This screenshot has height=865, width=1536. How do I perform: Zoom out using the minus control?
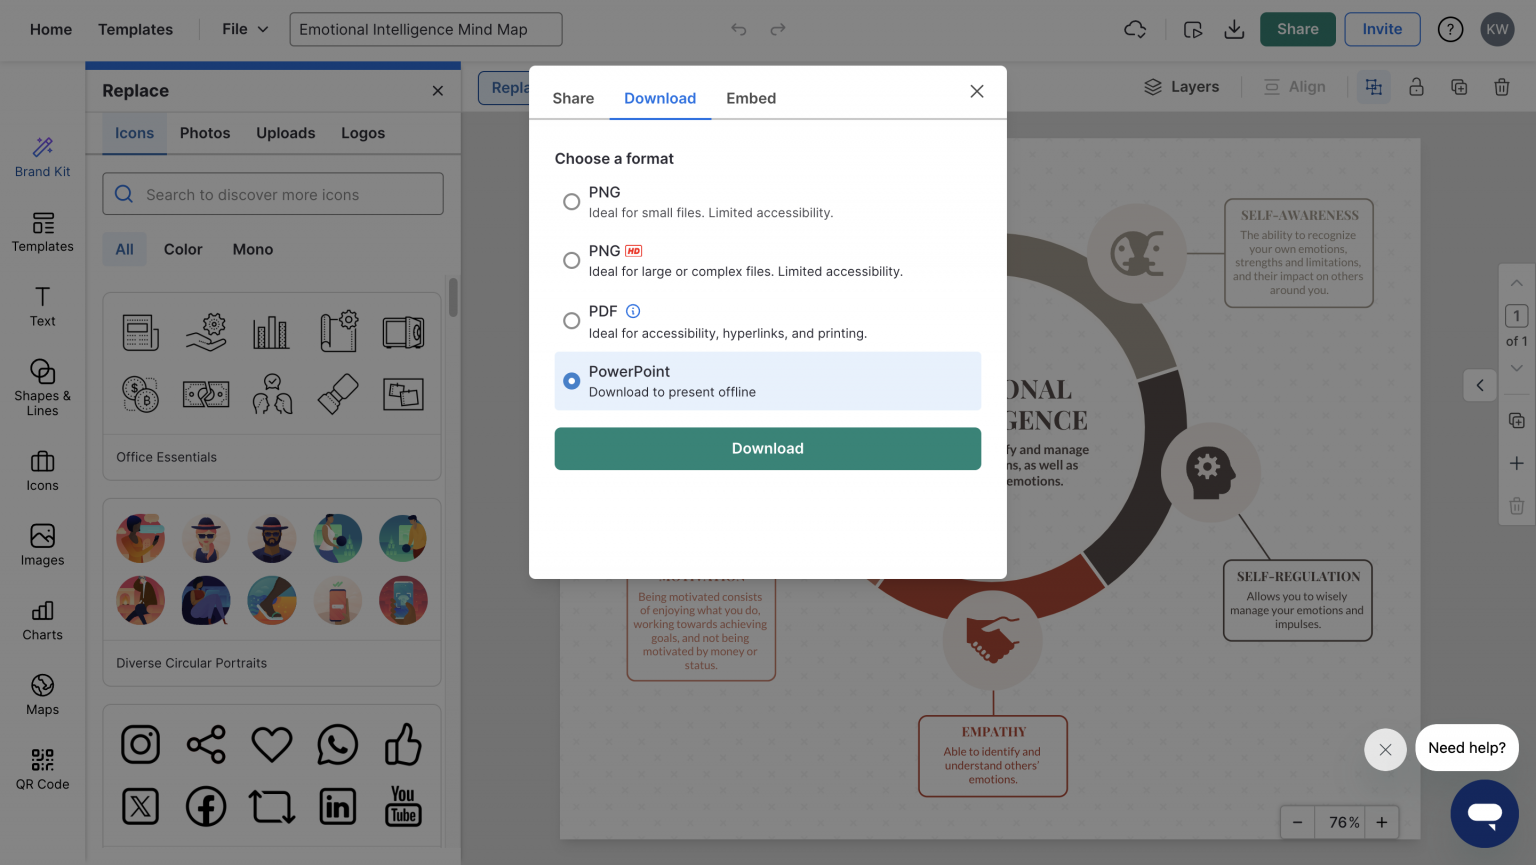[1297, 822]
